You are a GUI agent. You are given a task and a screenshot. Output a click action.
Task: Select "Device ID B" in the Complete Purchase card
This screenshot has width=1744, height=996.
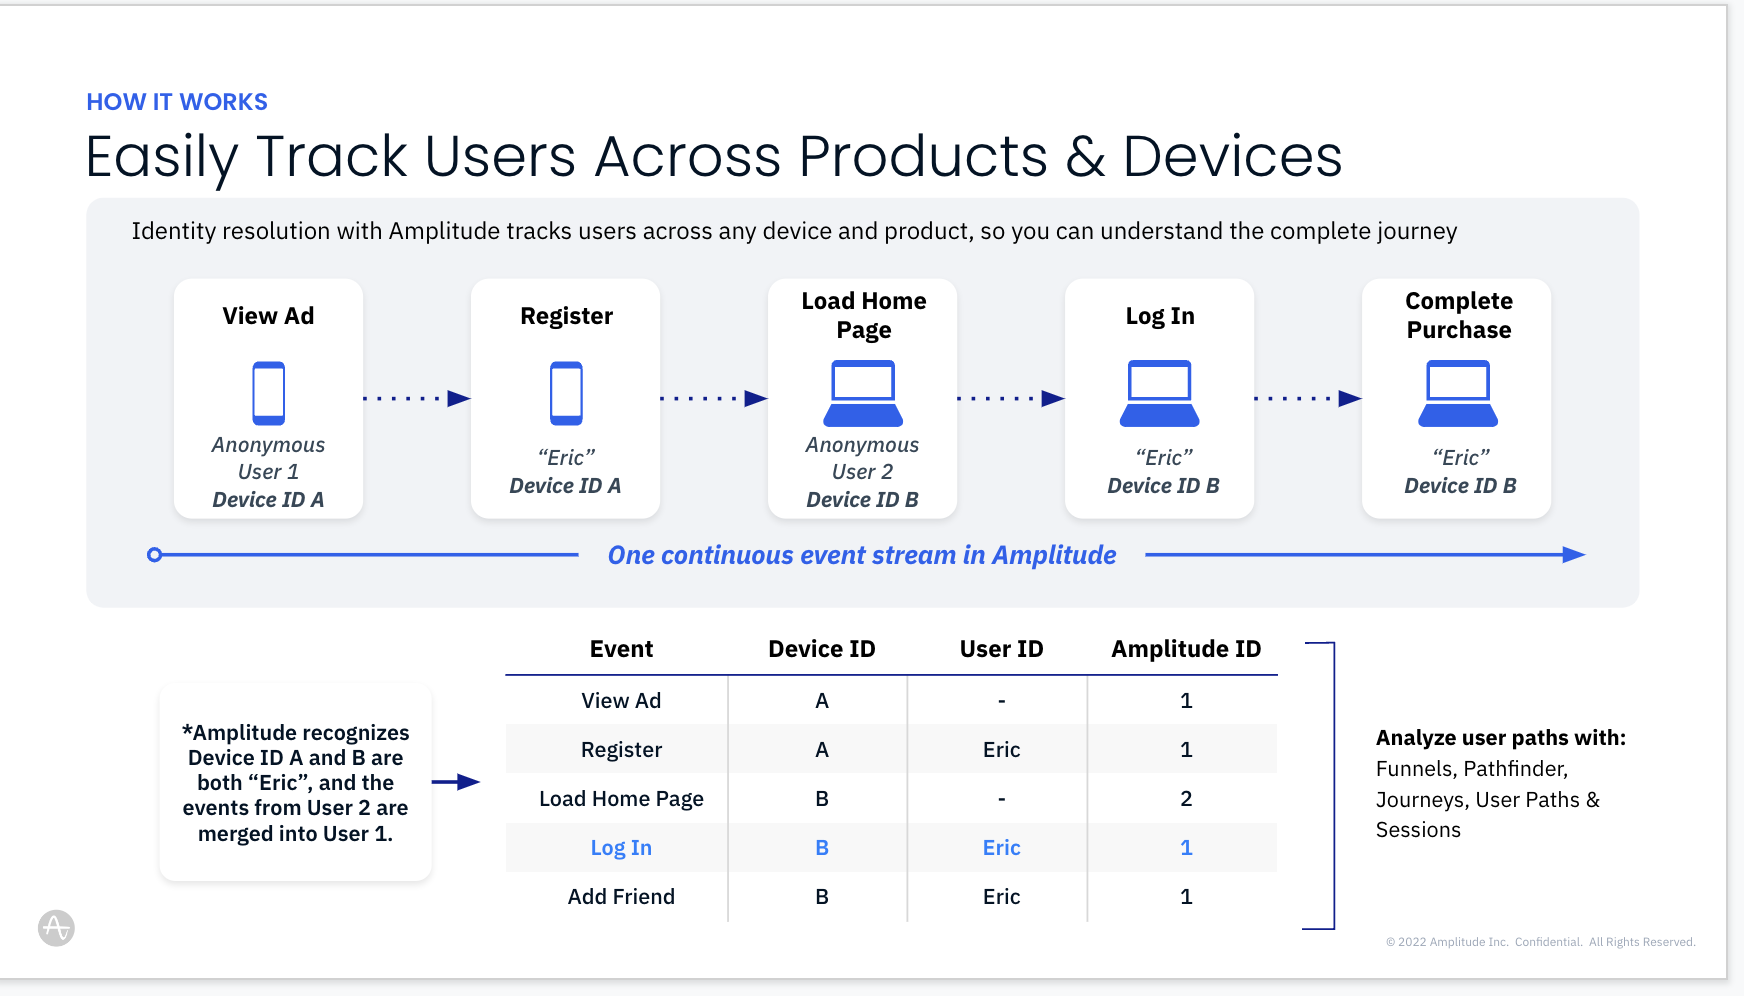(1460, 486)
